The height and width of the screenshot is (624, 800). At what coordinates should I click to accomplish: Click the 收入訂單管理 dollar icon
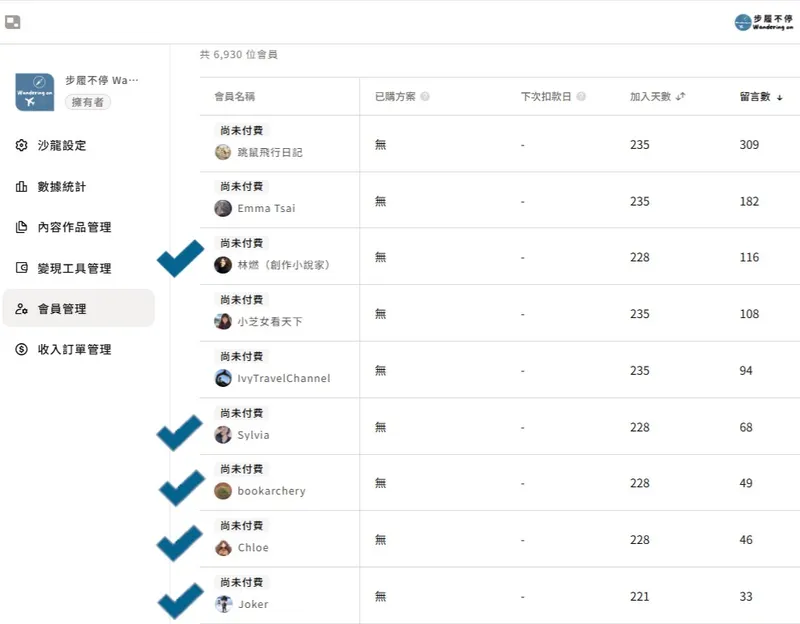pyautogui.click(x=22, y=349)
